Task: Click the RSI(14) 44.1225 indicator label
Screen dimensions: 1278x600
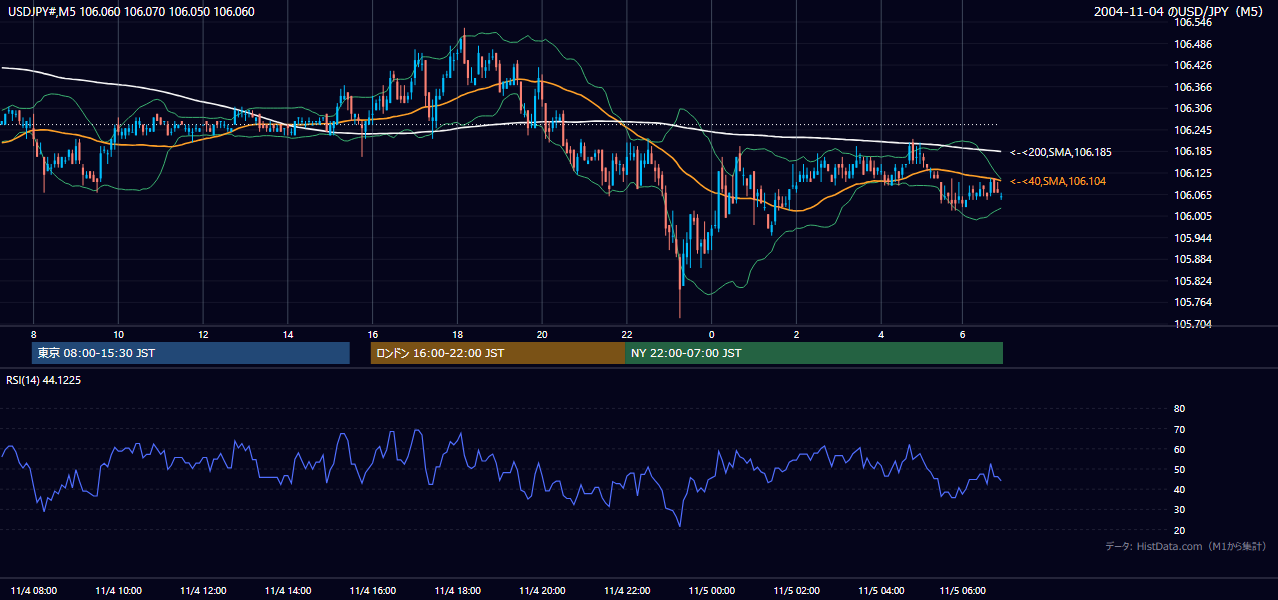Action: (44, 380)
